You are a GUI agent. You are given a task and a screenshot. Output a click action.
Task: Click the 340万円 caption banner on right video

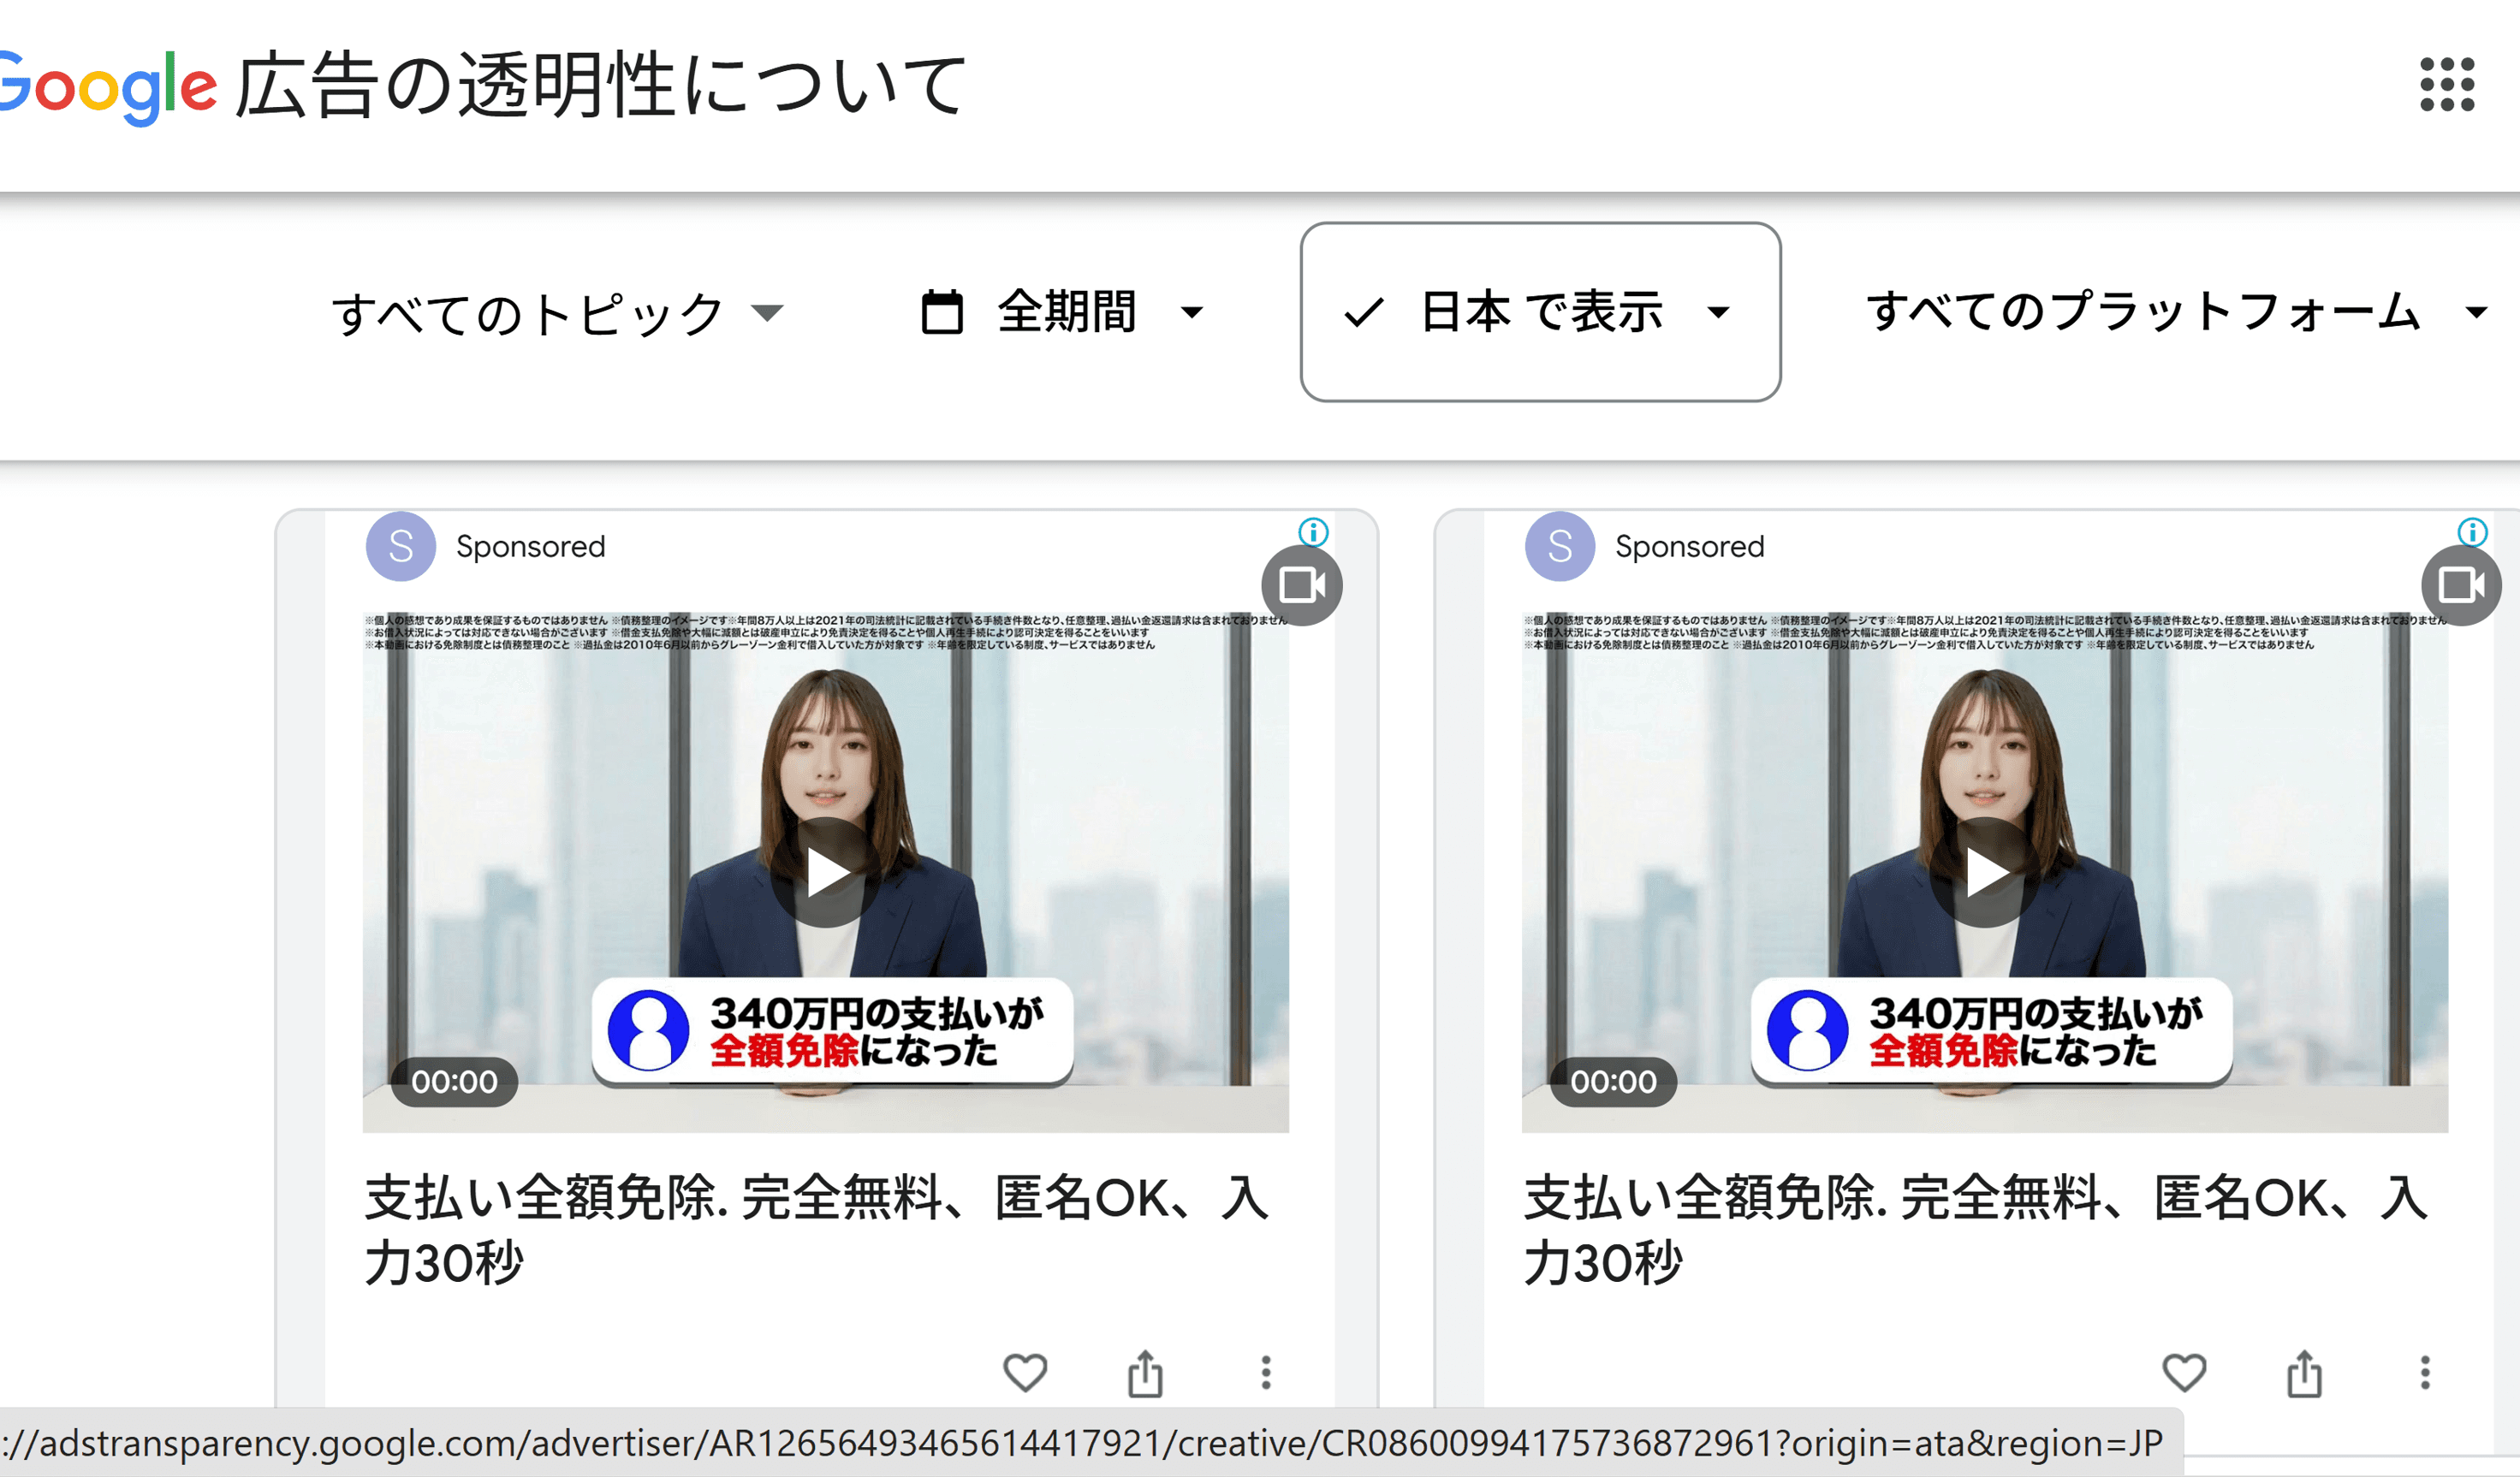[1991, 1032]
